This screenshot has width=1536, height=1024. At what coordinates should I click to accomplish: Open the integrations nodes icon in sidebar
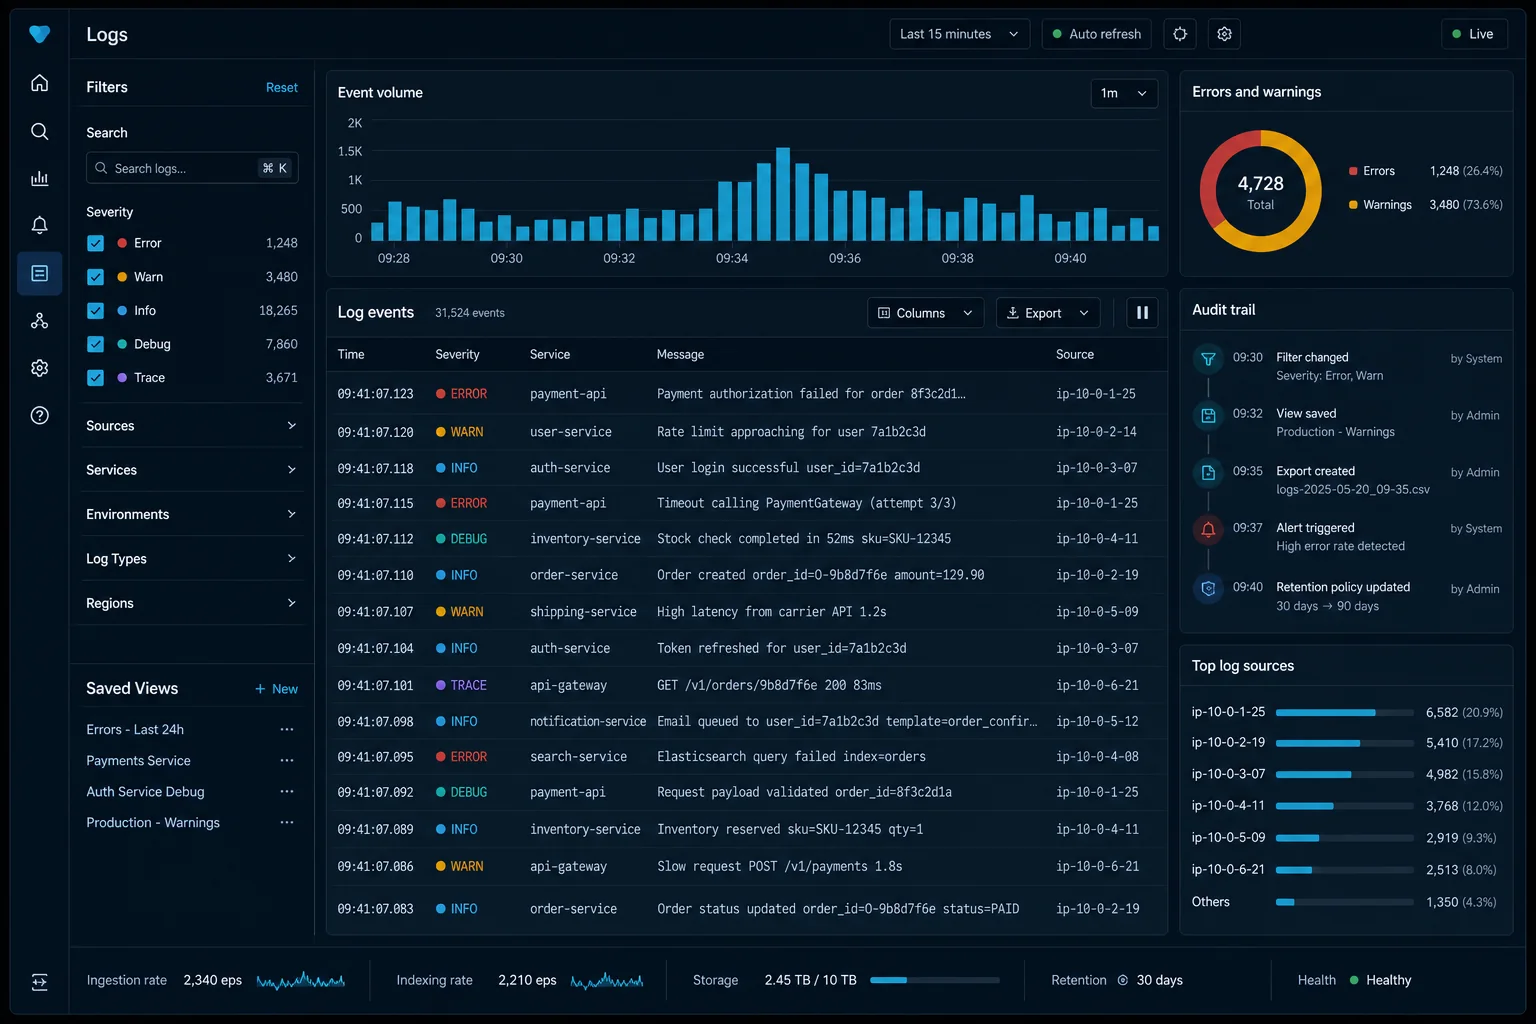click(39, 320)
